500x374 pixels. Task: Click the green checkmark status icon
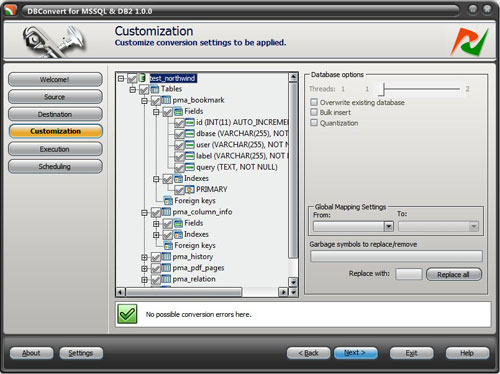point(127,314)
